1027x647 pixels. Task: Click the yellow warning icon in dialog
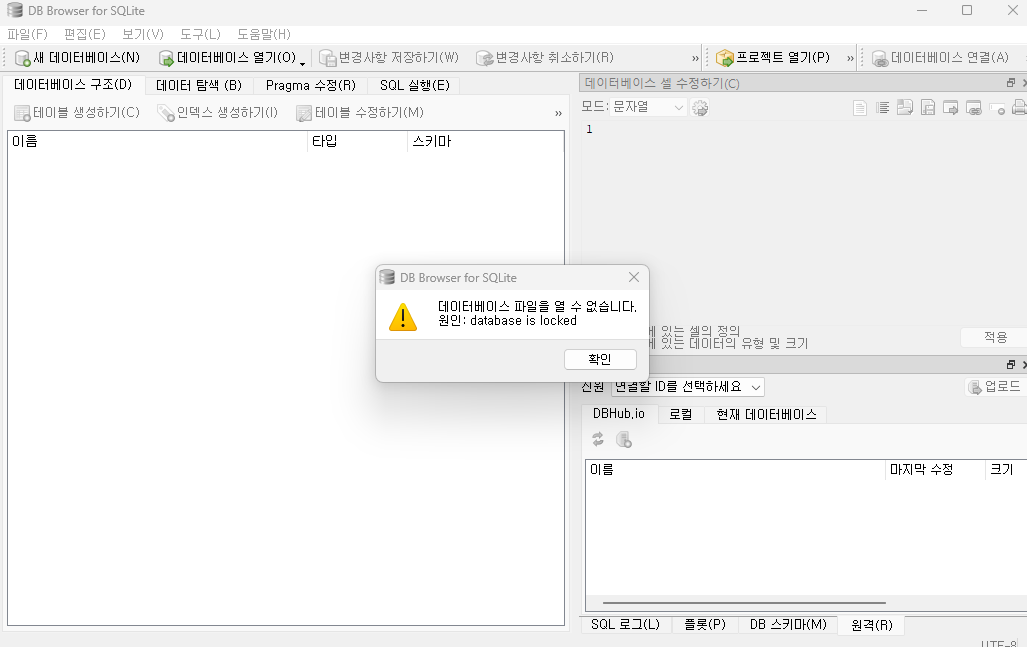tap(402, 316)
